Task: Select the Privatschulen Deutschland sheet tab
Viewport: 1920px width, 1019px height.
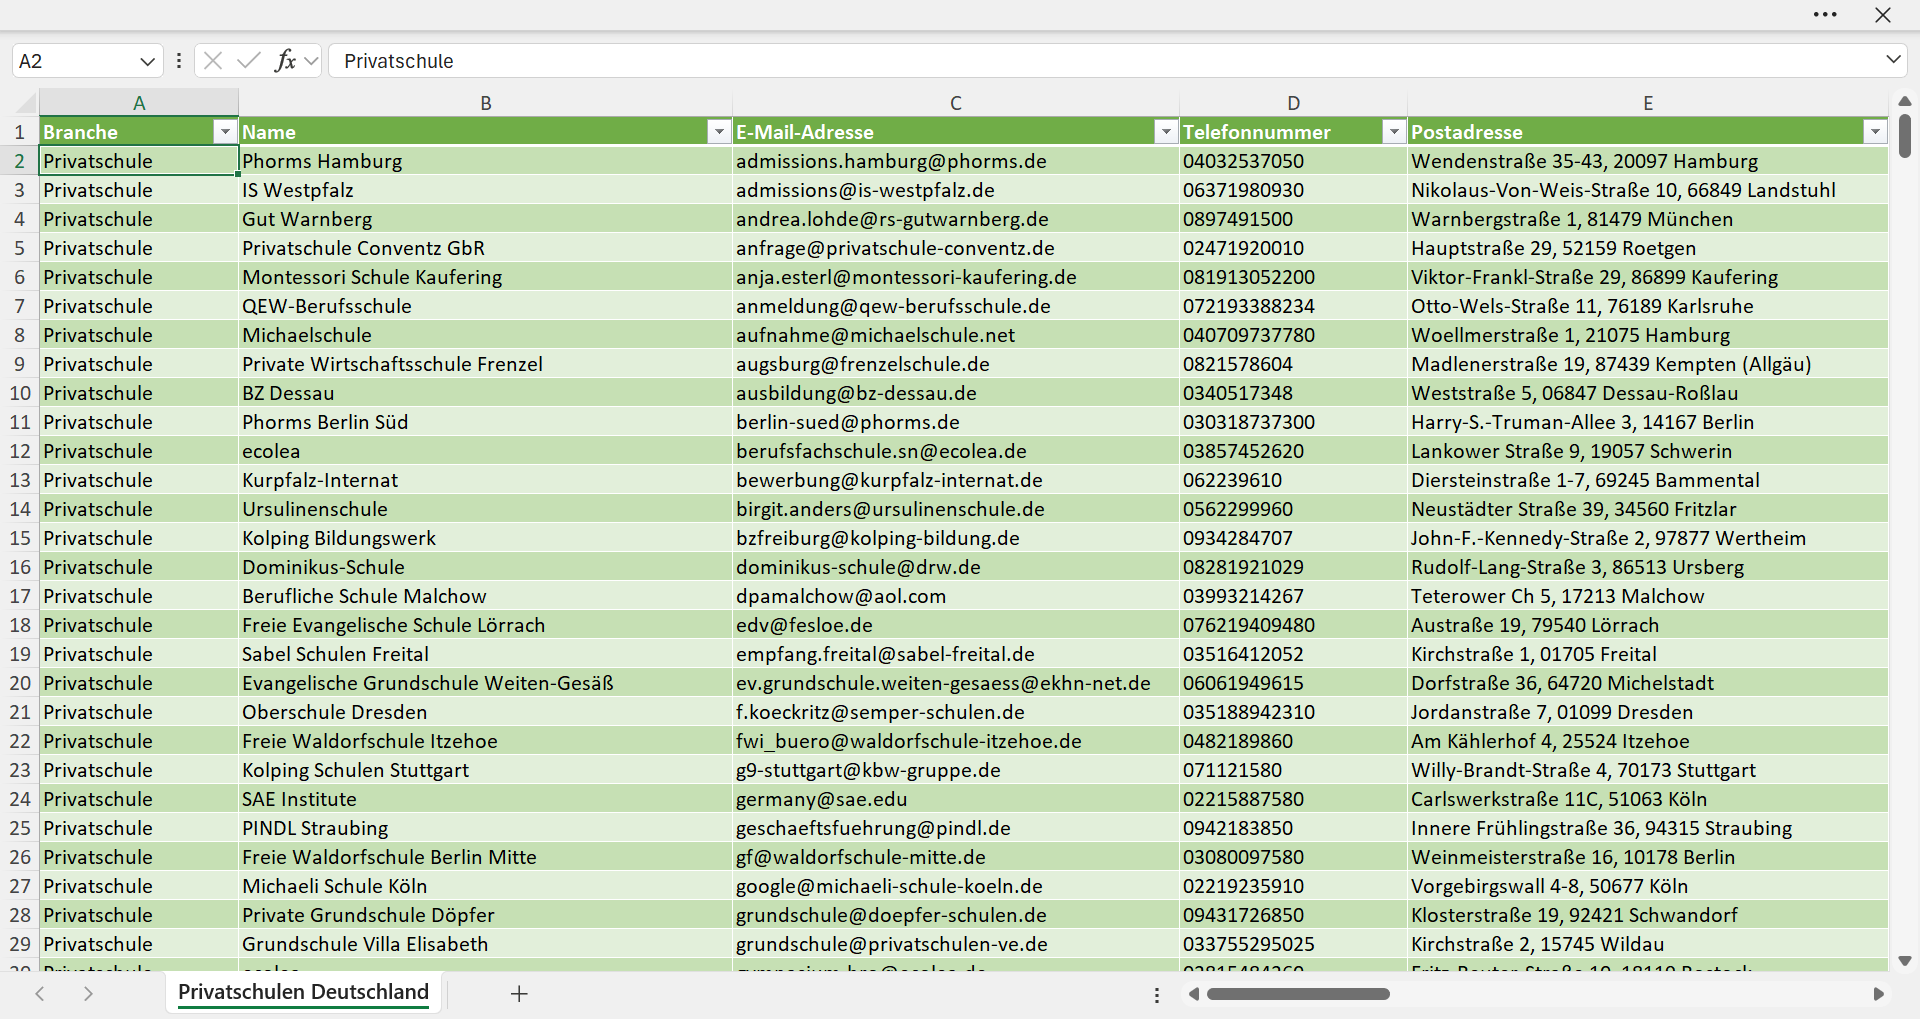Action: (303, 992)
